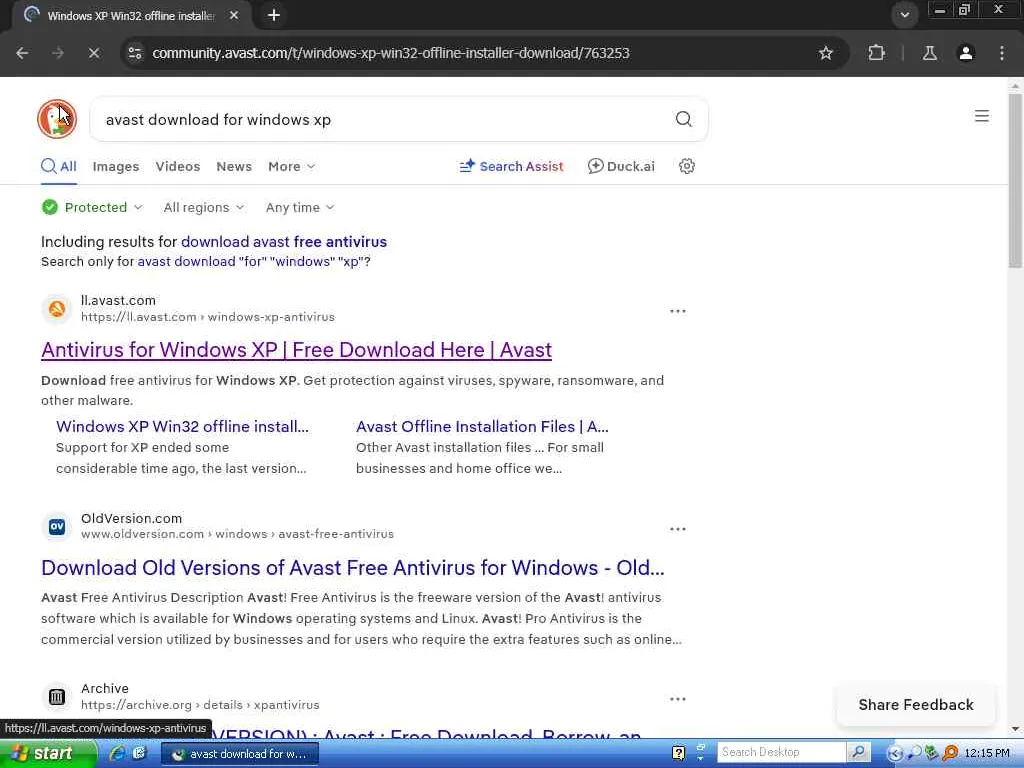Select the All results tab

(59, 167)
